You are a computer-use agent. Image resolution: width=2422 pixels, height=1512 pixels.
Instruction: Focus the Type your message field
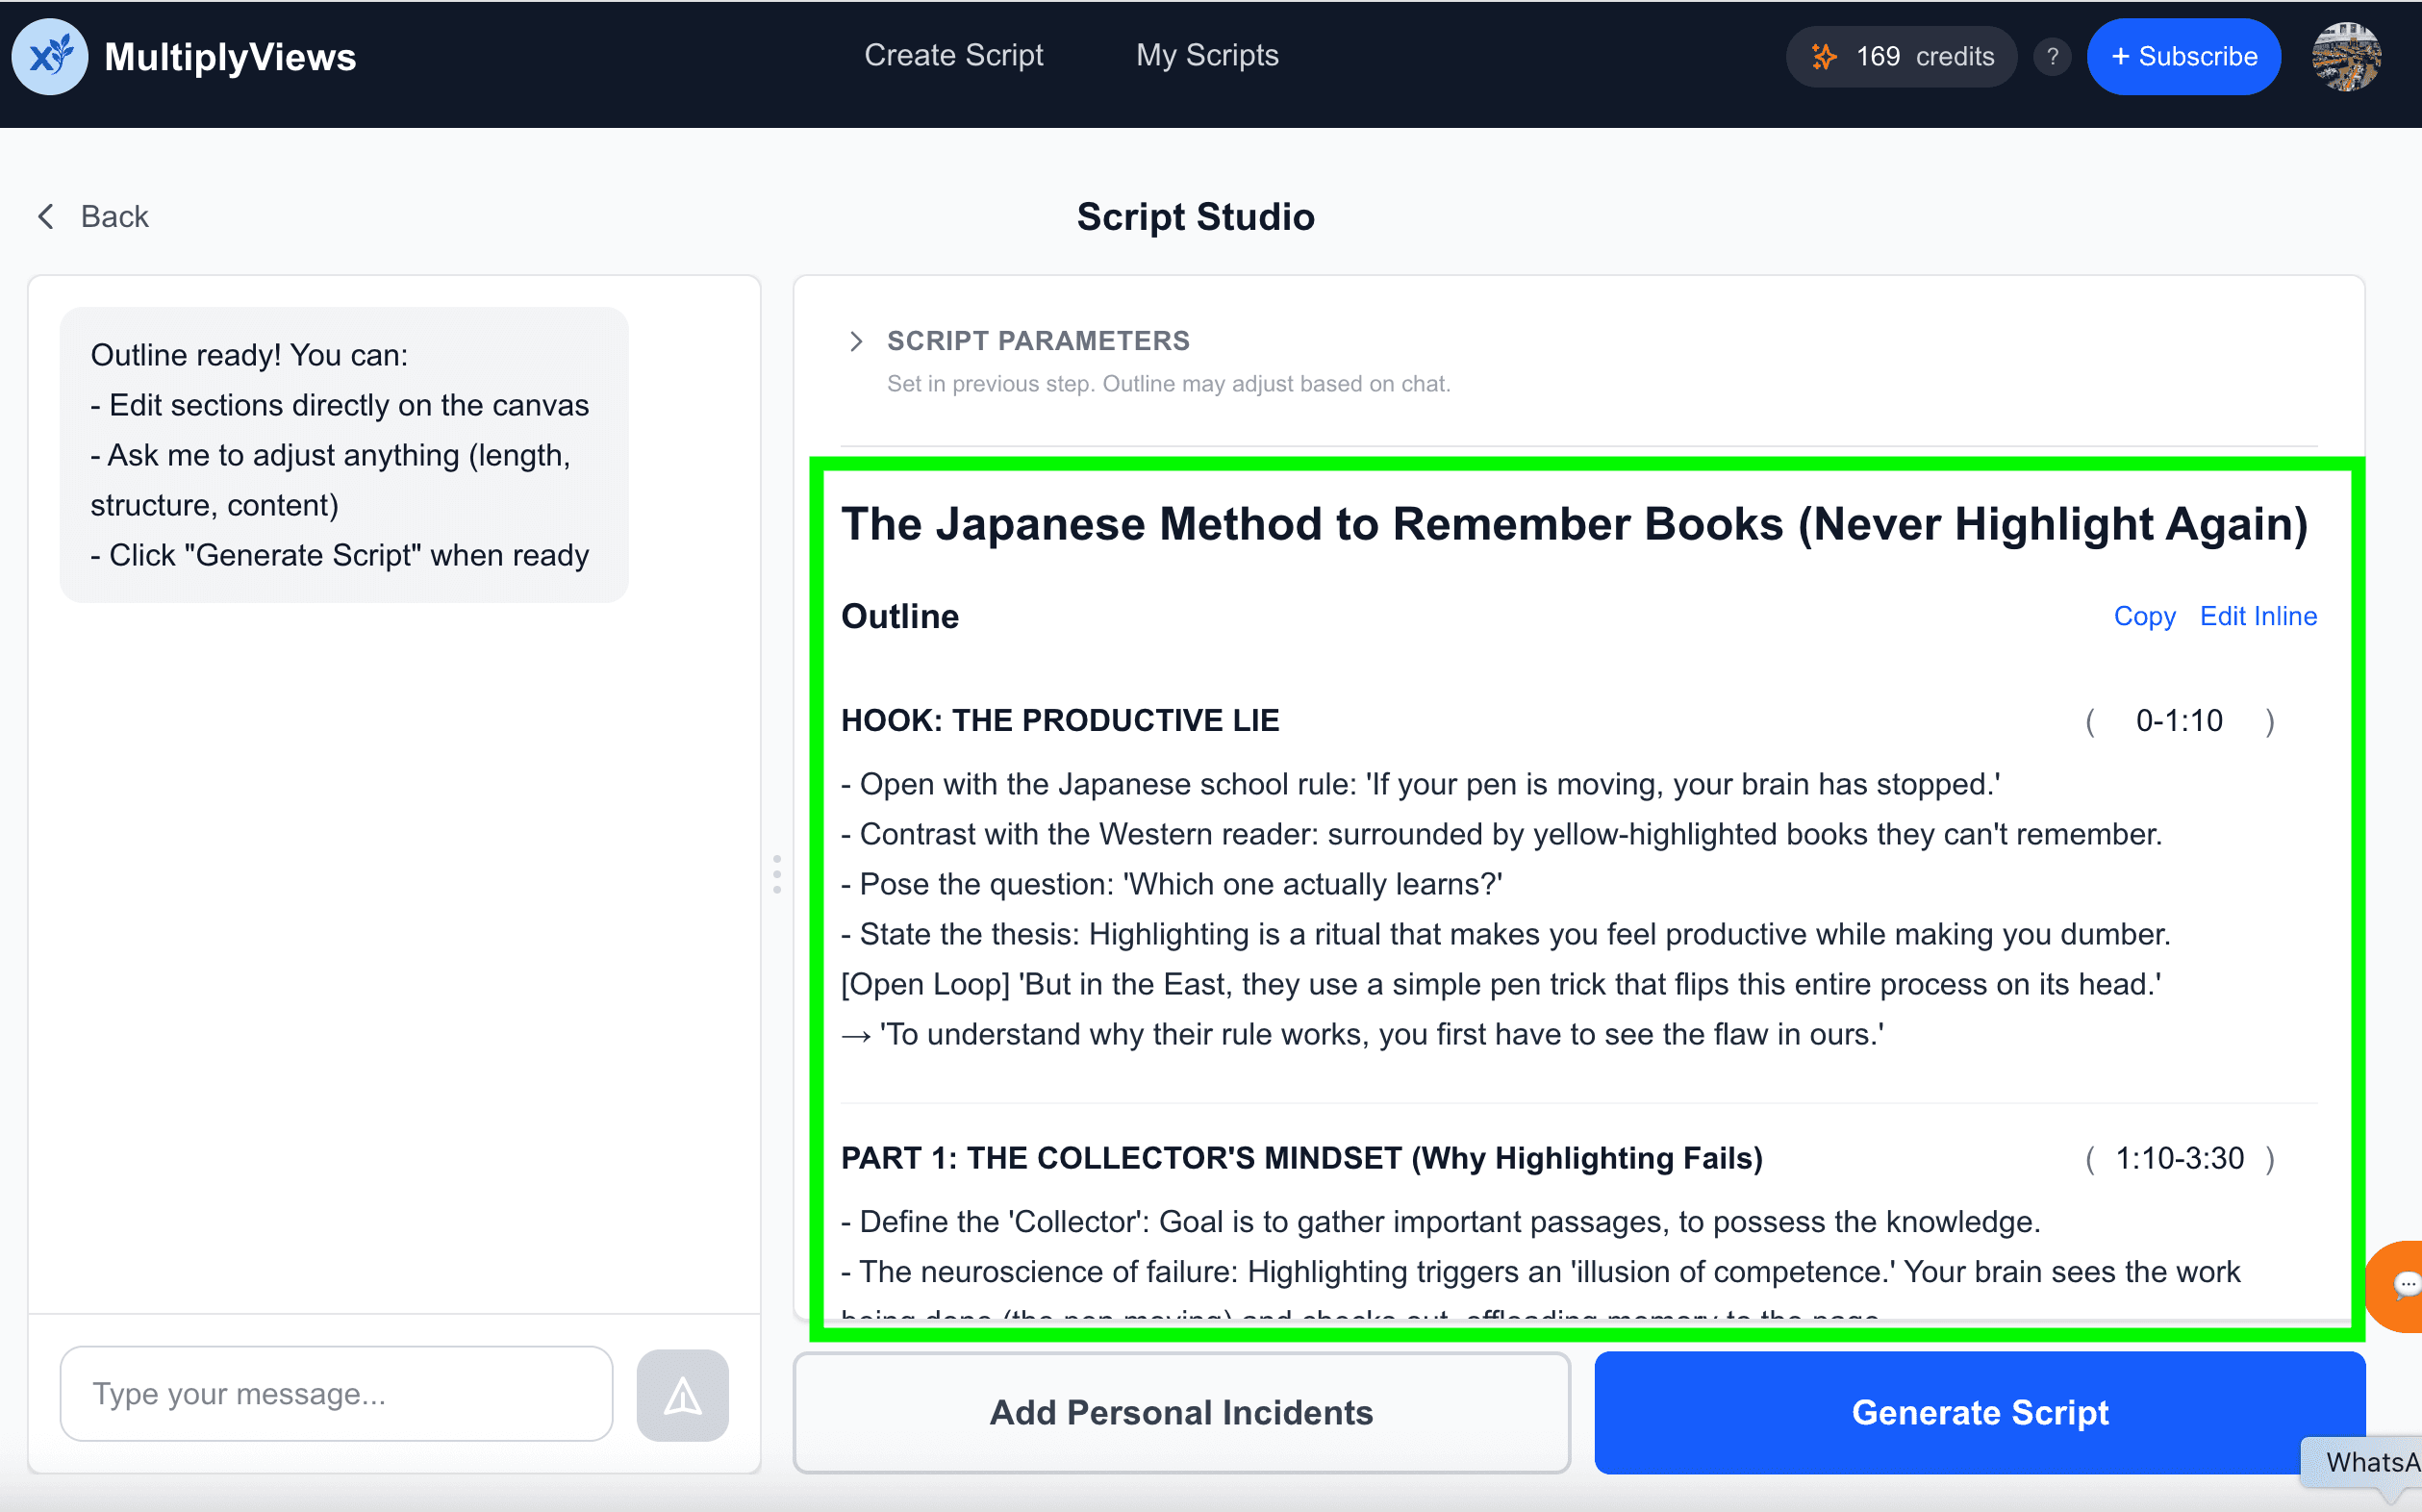point(336,1393)
